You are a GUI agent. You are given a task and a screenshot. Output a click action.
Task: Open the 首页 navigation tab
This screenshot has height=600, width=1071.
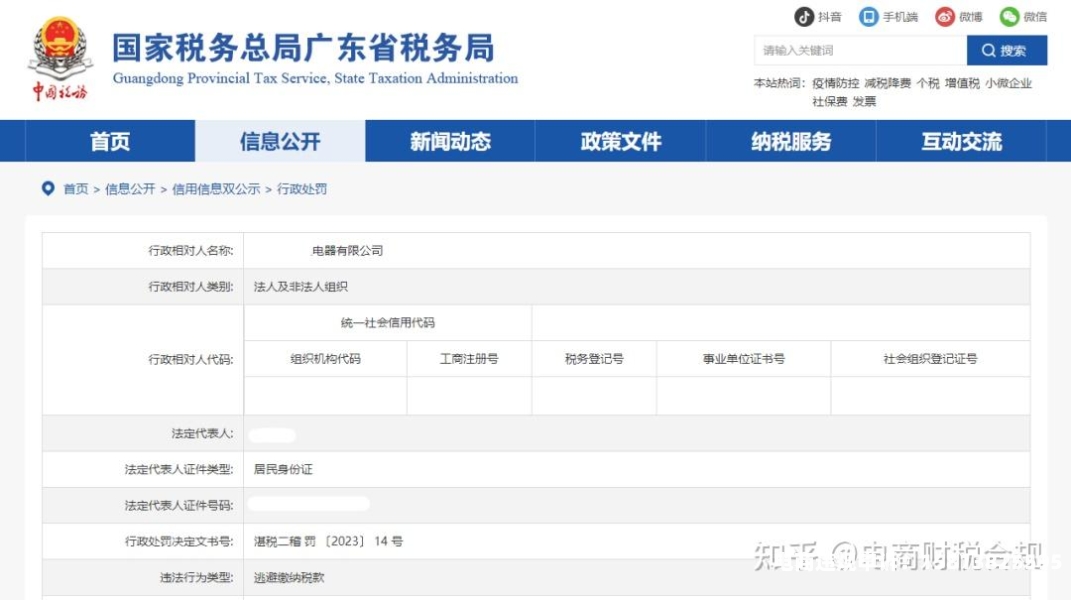point(110,142)
